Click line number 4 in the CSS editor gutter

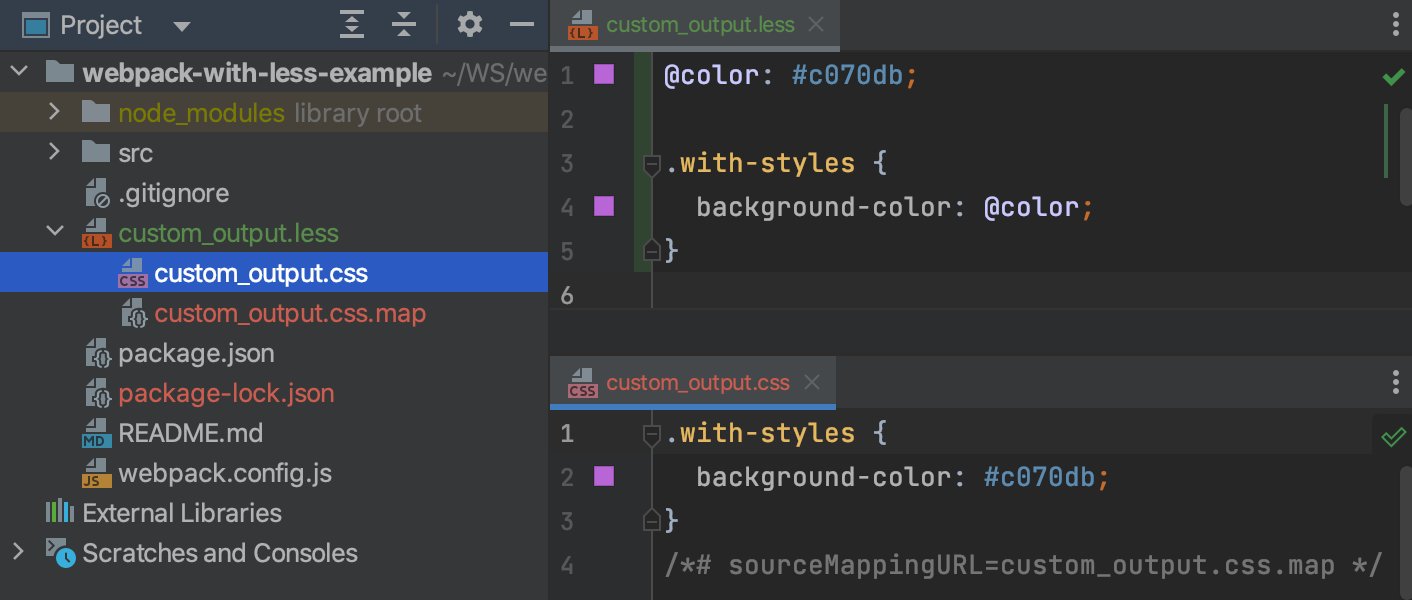tap(566, 565)
